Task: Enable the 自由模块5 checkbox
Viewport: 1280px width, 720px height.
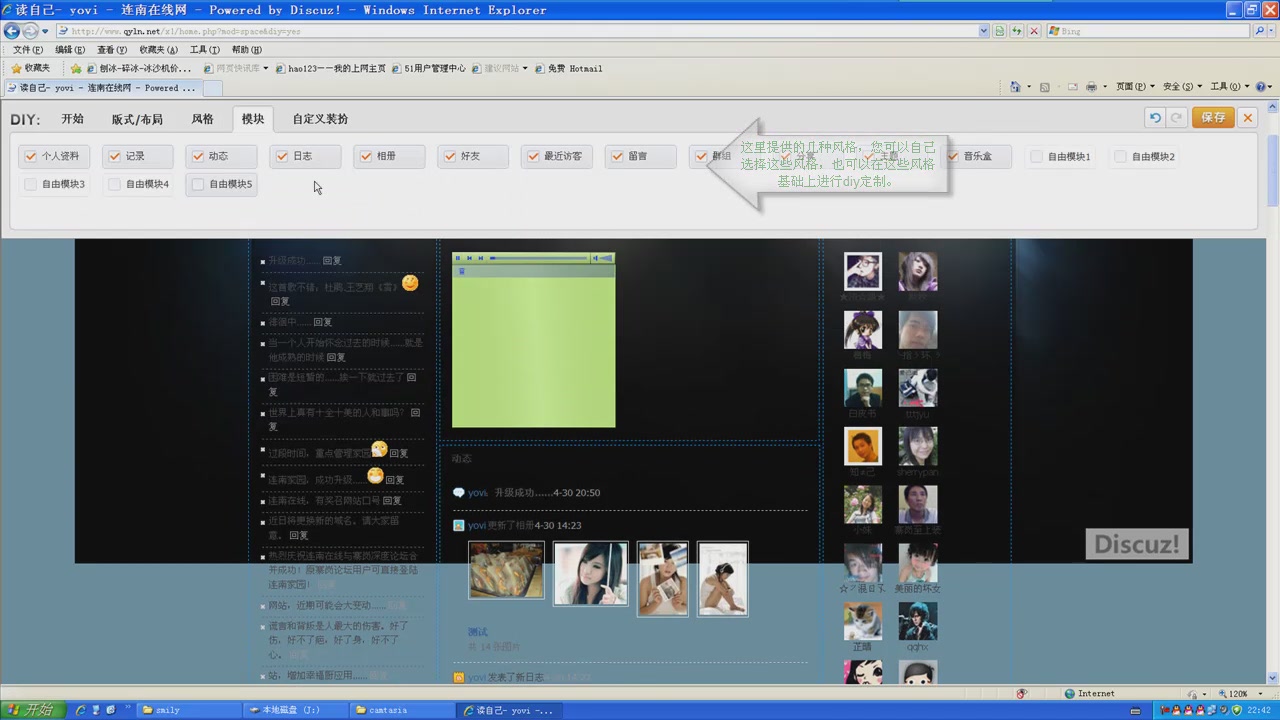Action: (x=198, y=184)
